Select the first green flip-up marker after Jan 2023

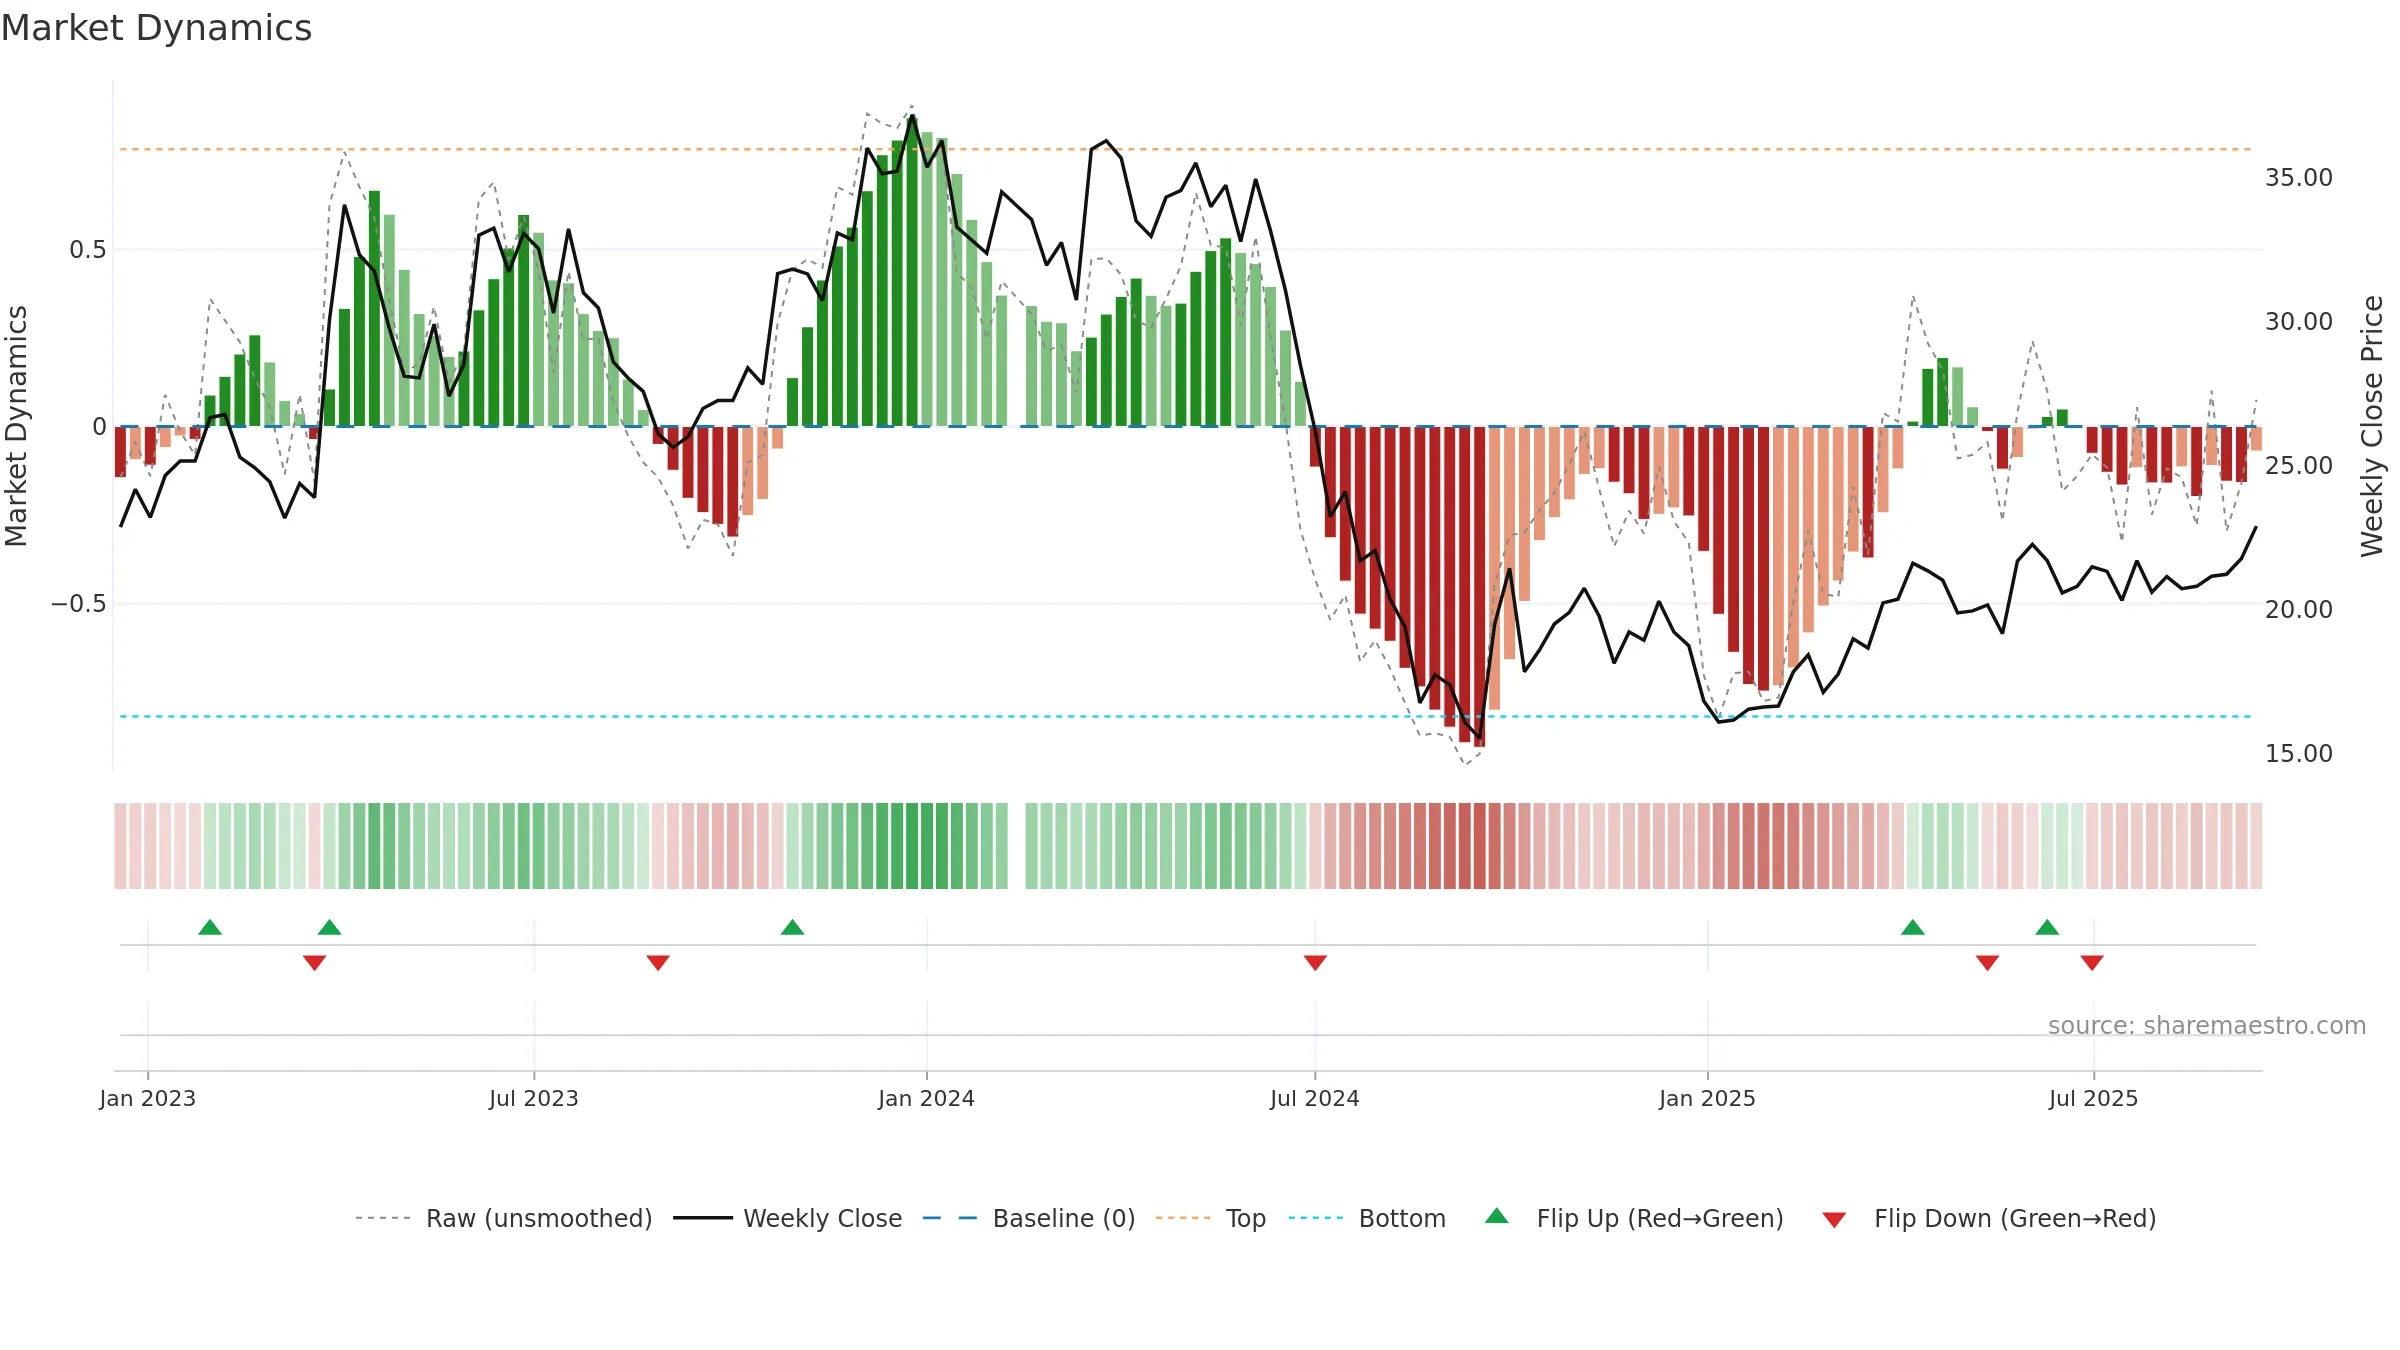[x=210, y=927]
